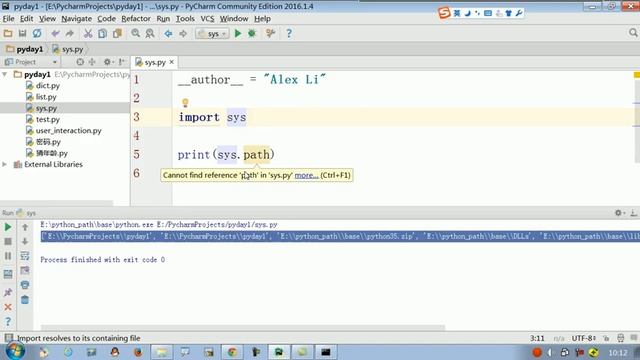
Task: Click the 3:11 cursor position in status bar
Action: (x=537, y=338)
